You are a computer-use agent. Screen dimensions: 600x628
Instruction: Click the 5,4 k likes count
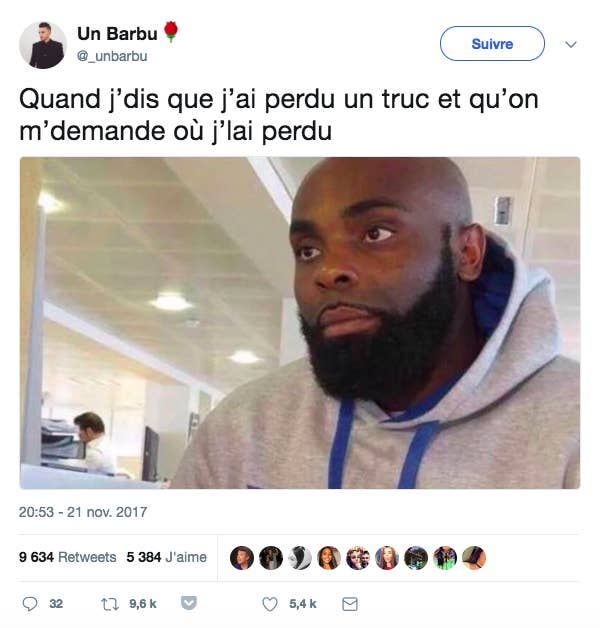coord(303,604)
